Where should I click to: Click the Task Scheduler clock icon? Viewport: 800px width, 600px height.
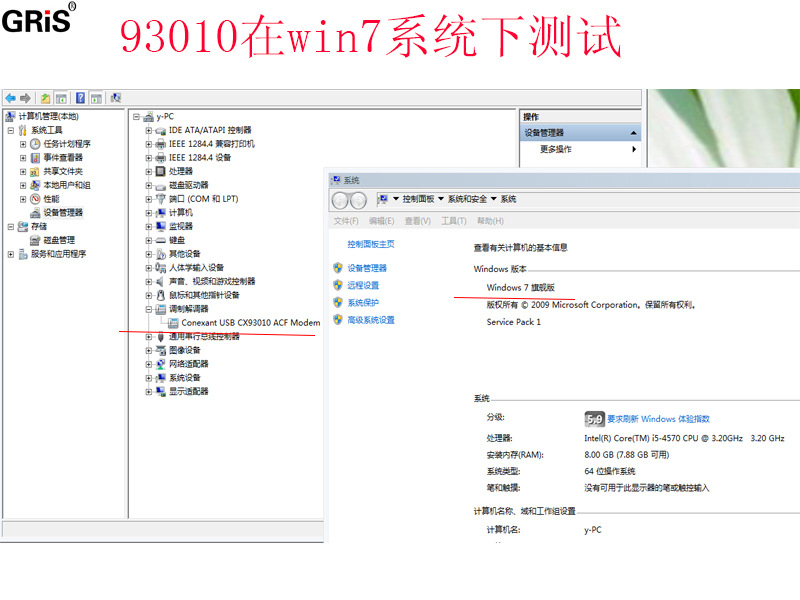coord(35,144)
